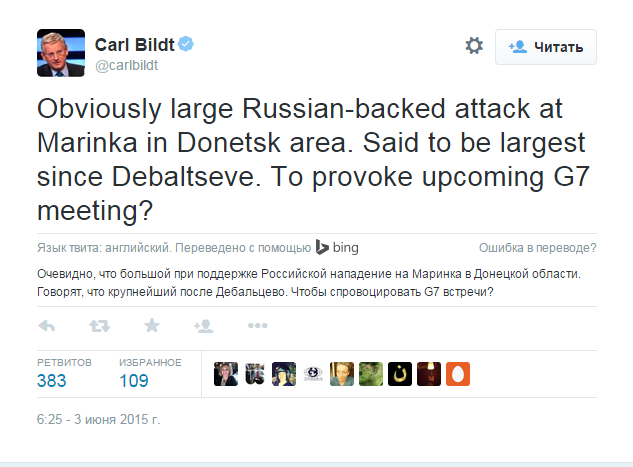Click the follow person icon under tweet
This screenshot has width=633, height=467.
pos(203,326)
